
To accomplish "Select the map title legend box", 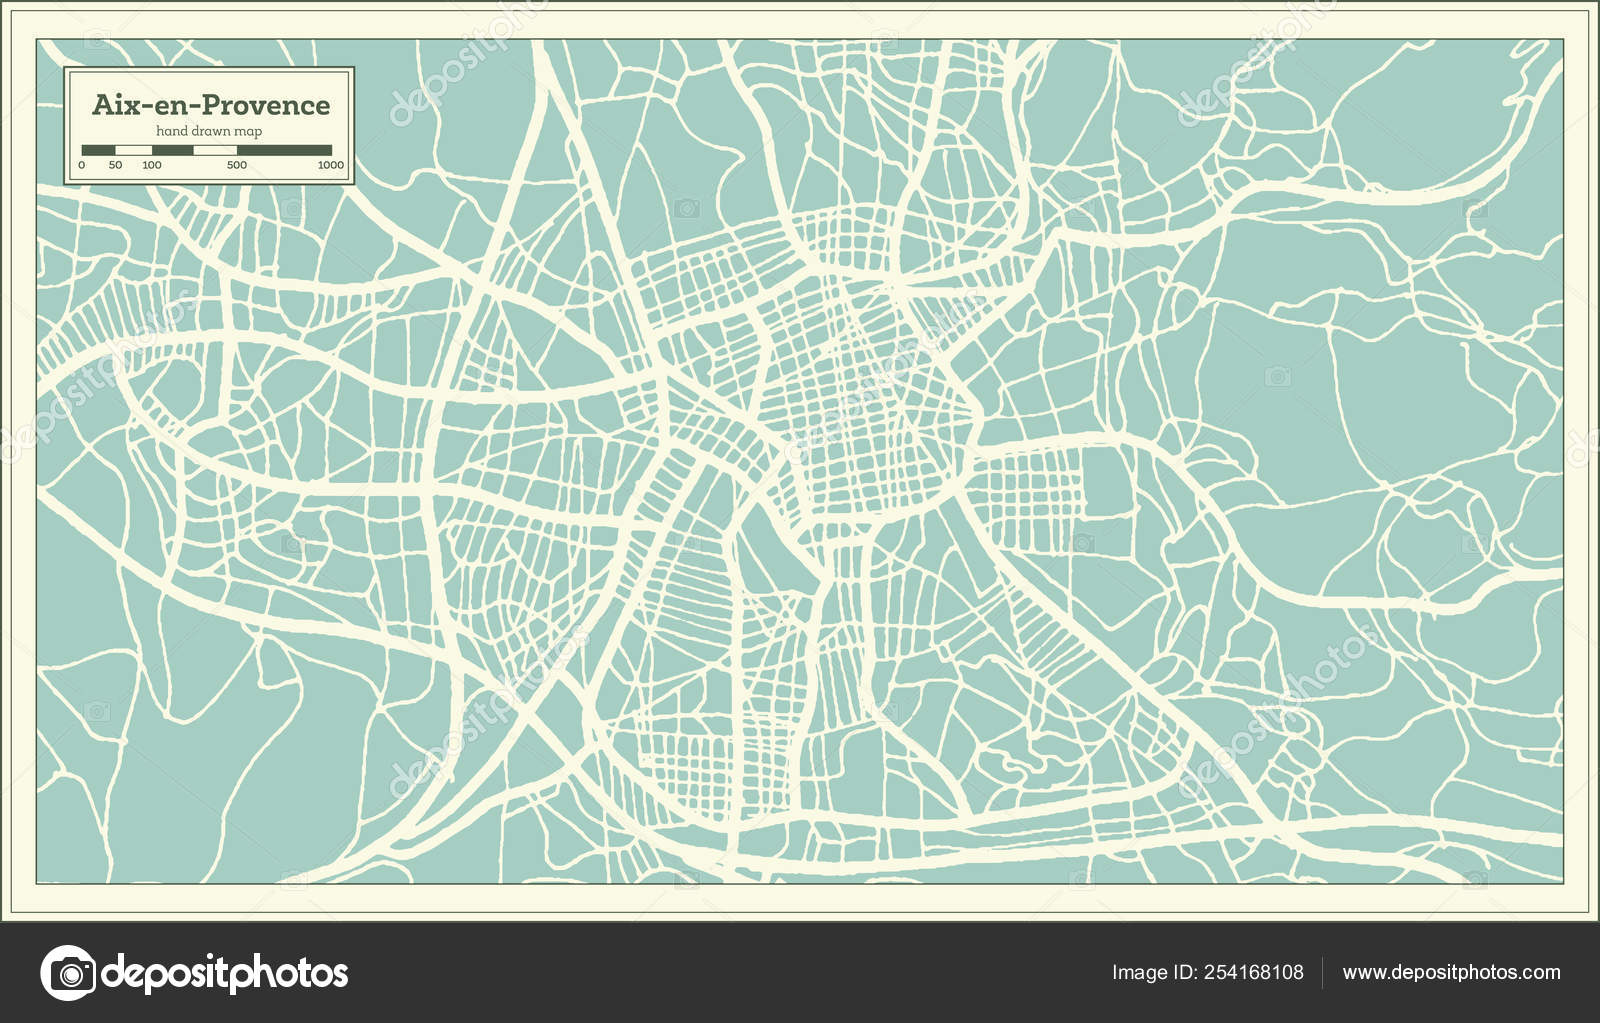I will (x=208, y=124).
